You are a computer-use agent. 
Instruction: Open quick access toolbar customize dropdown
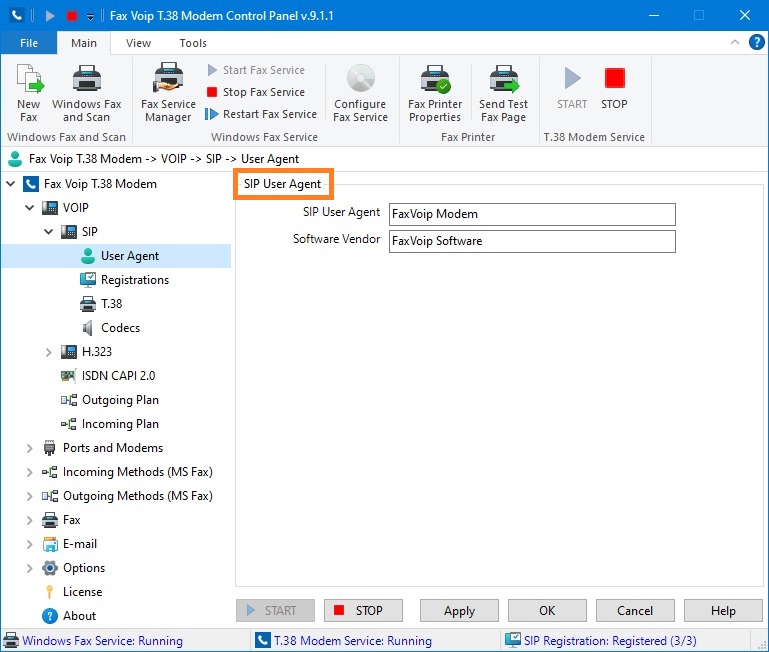tap(90, 17)
